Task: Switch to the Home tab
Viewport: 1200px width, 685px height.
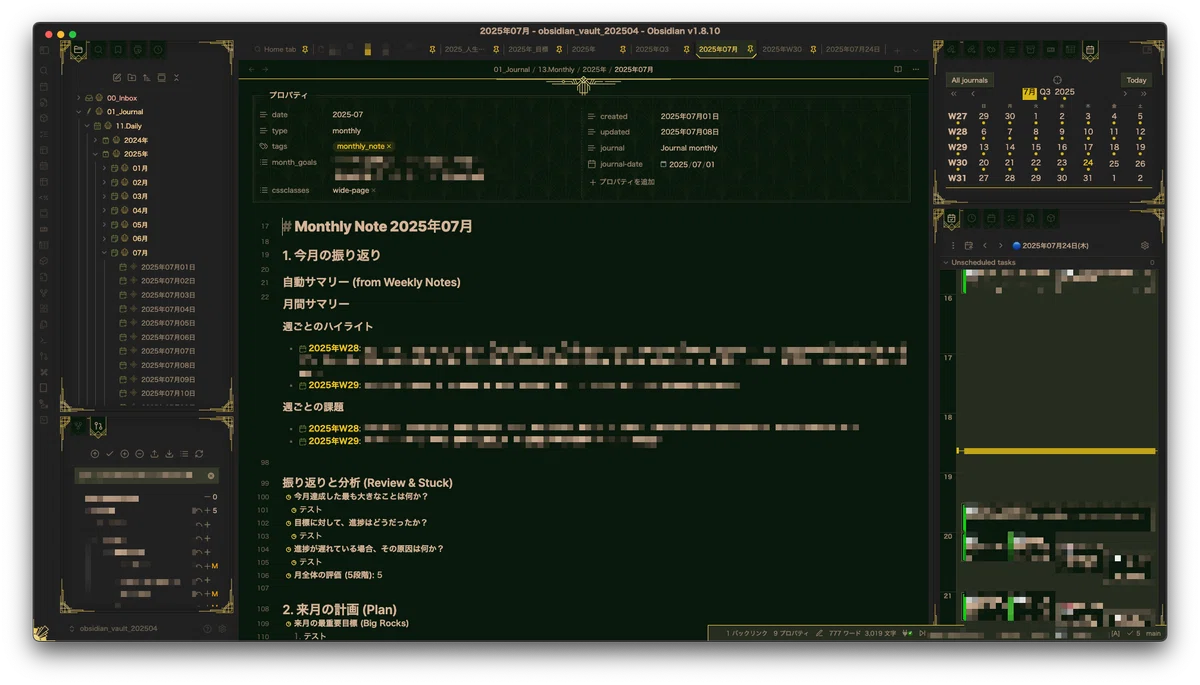Action: (279, 49)
